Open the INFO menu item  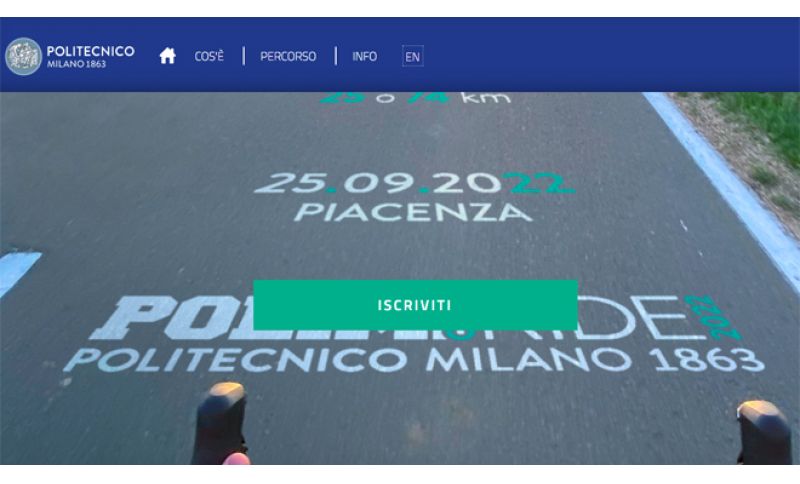click(x=364, y=56)
